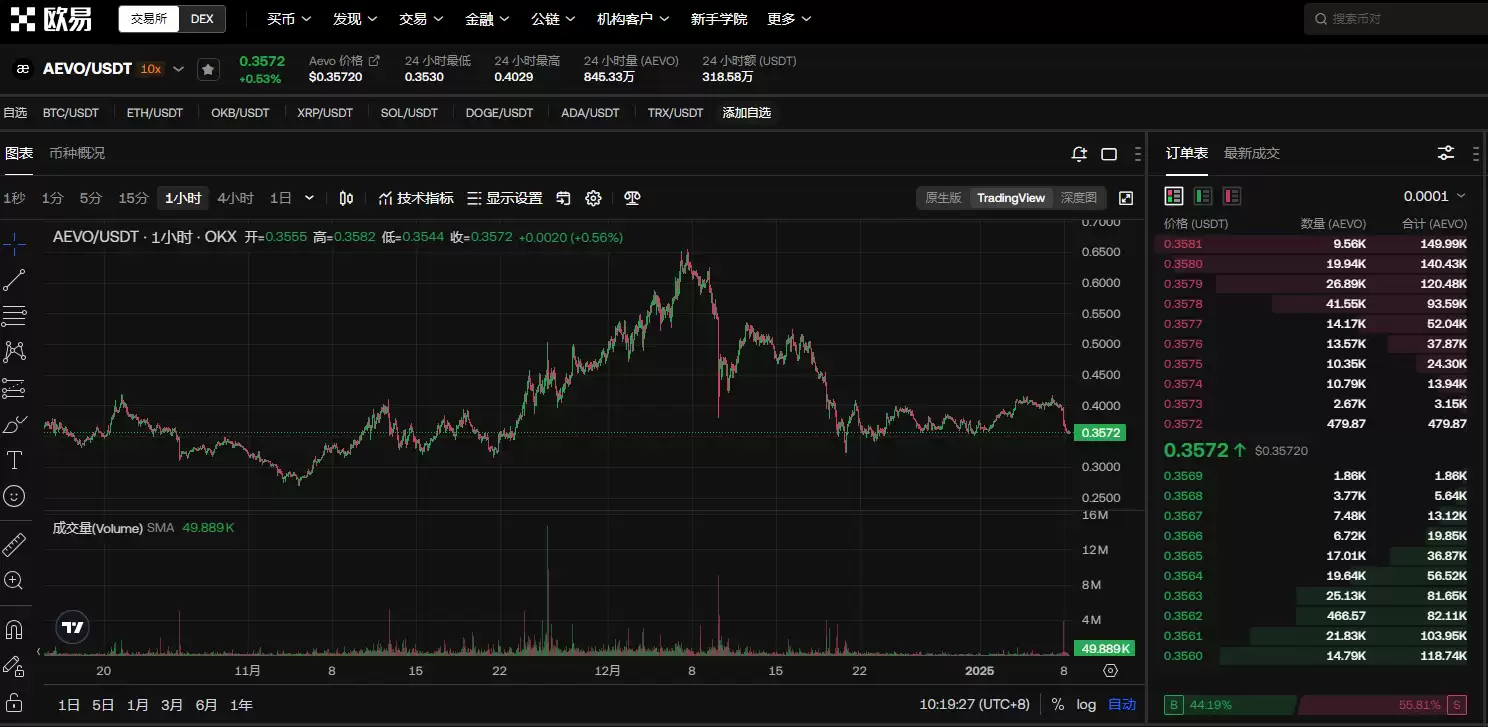The image size is (1488, 727).
Task: Expand more timeframe options after 1日
Action: point(309,198)
